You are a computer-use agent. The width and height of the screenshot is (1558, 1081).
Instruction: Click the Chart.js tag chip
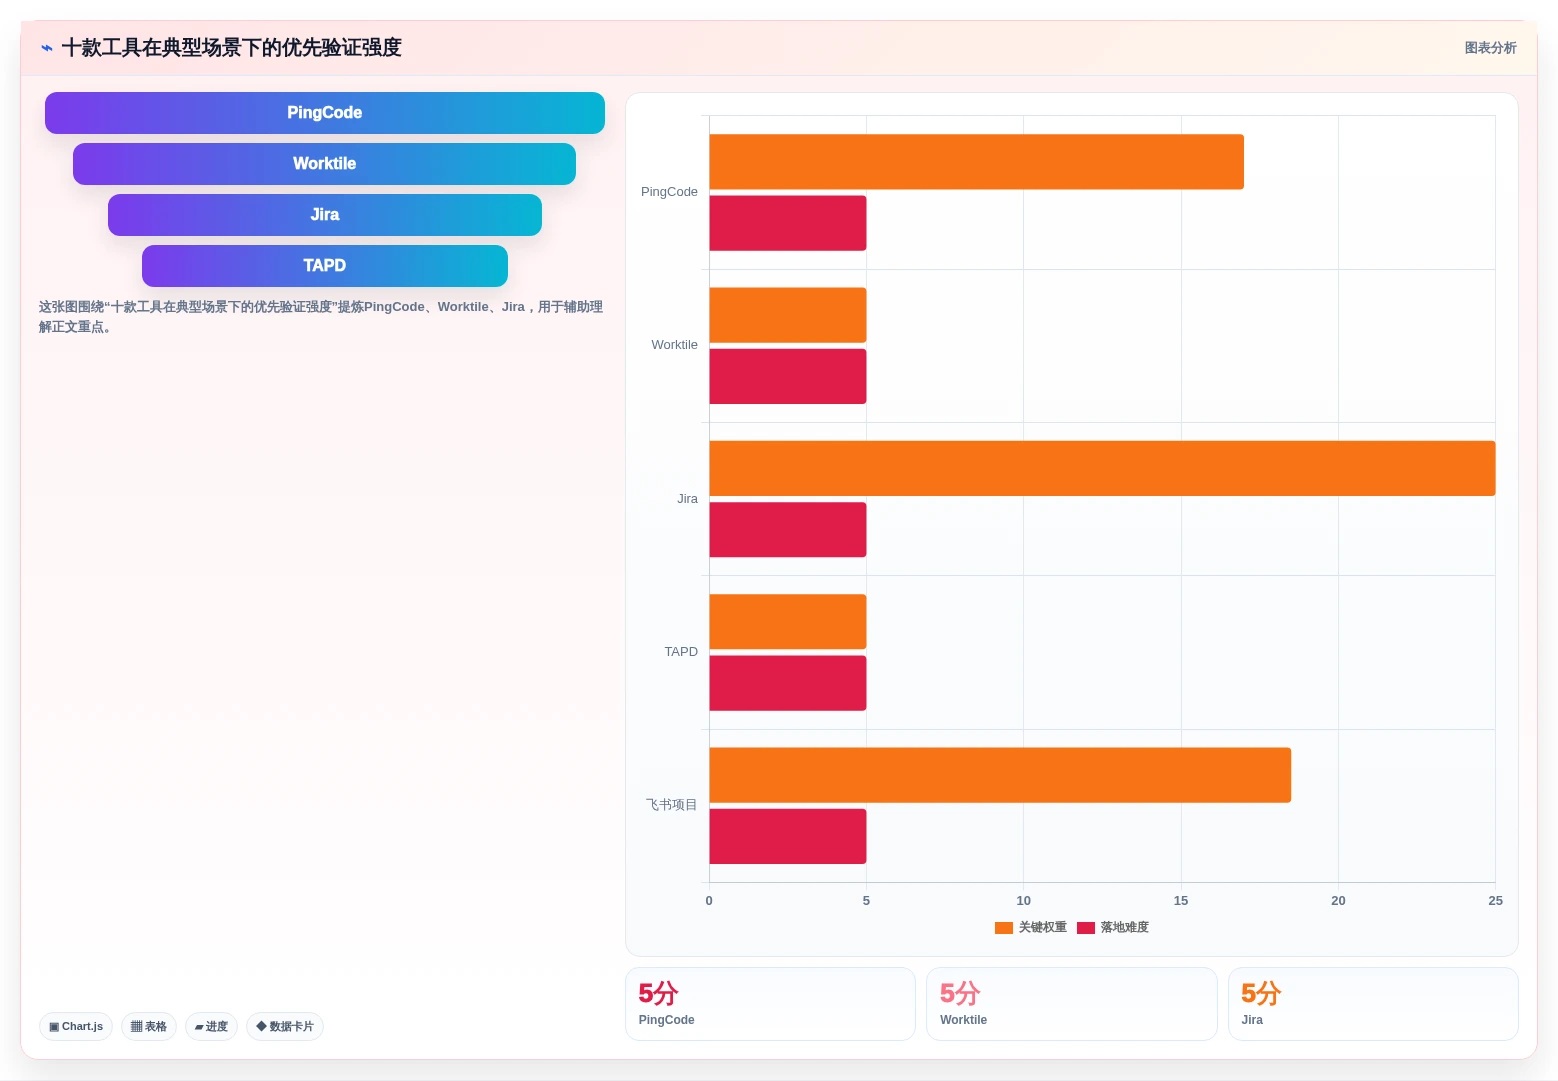pyautogui.click(x=76, y=1026)
